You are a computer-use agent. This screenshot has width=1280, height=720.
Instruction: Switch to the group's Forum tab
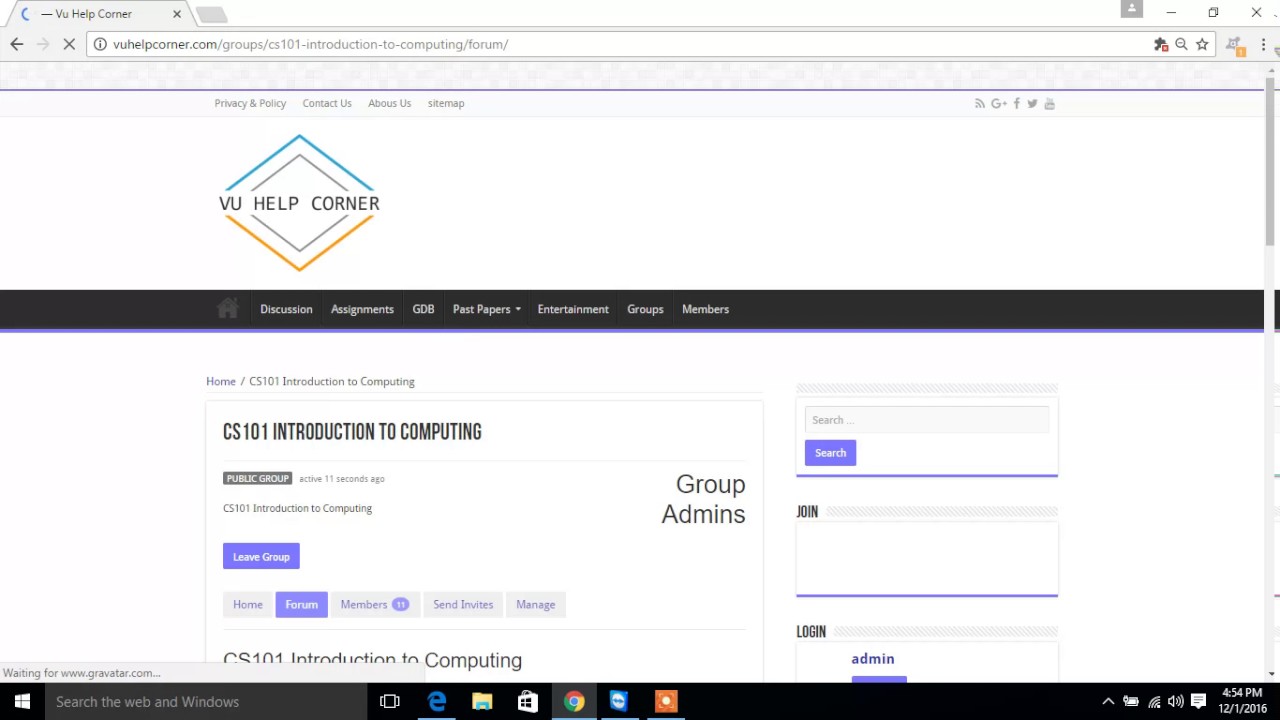click(301, 604)
